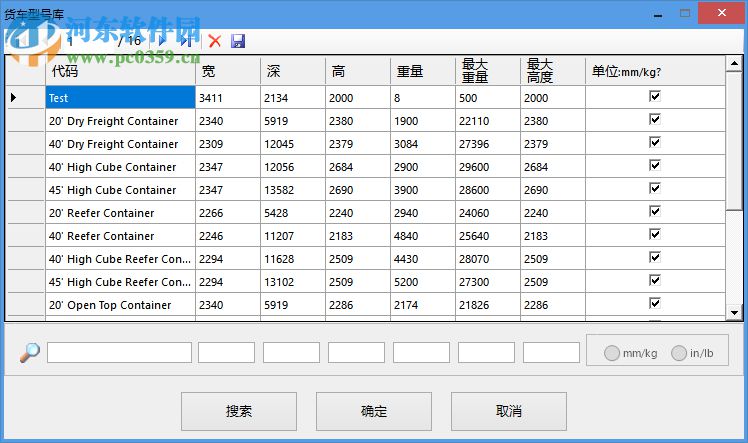Click depth cell 13582
The image size is (748, 443).
[x=293, y=190]
